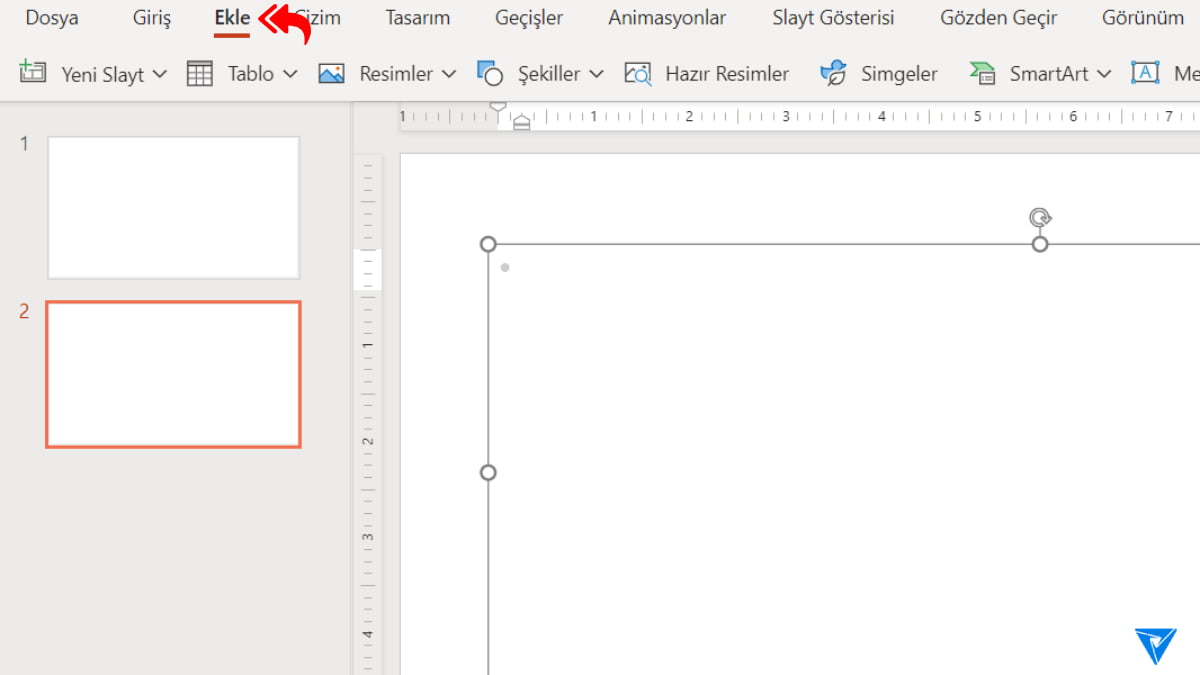The height and width of the screenshot is (675, 1200).
Task: Open the Dosya menu
Action: (x=51, y=17)
